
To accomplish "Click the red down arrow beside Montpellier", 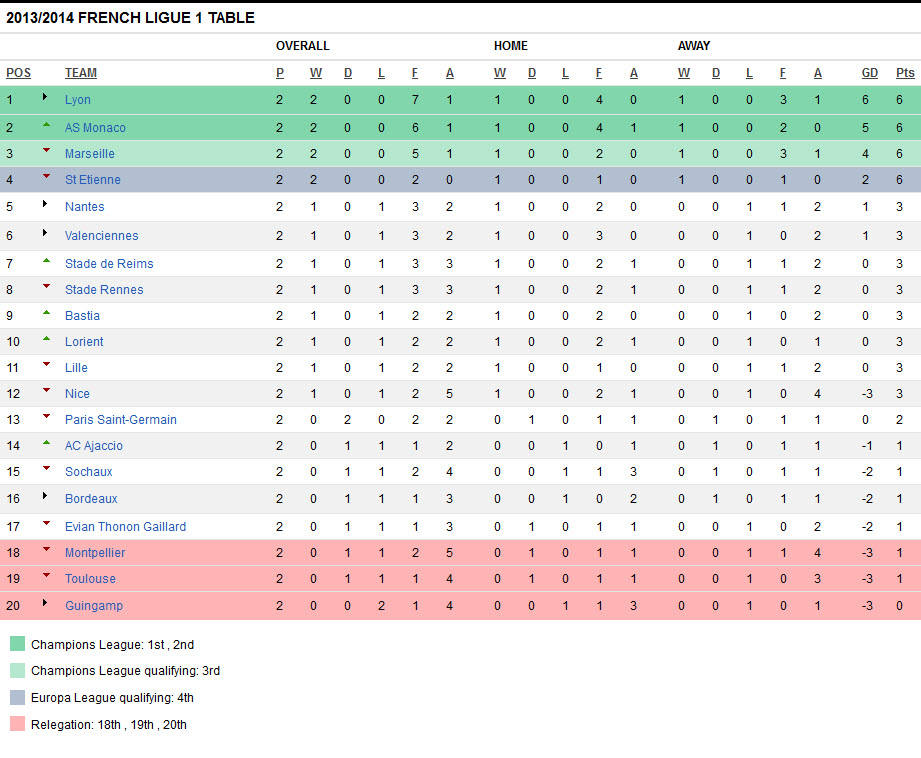I will [46, 550].
